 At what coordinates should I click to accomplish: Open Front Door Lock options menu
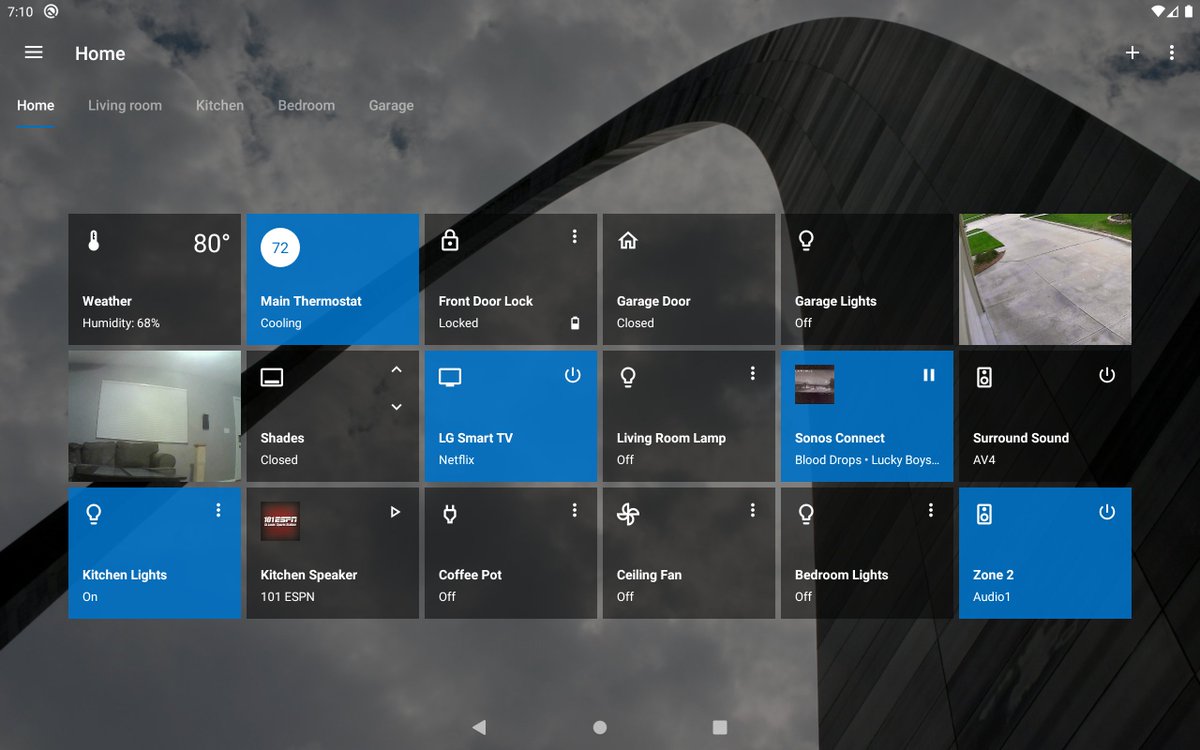point(575,237)
